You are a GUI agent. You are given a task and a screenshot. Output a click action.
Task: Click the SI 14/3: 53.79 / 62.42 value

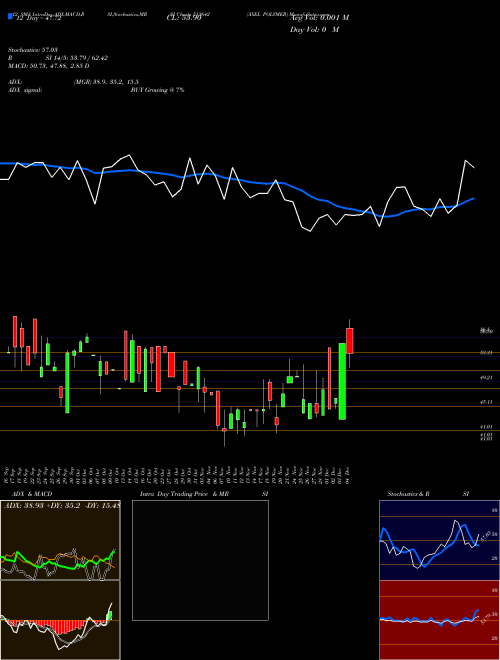tap(77, 58)
